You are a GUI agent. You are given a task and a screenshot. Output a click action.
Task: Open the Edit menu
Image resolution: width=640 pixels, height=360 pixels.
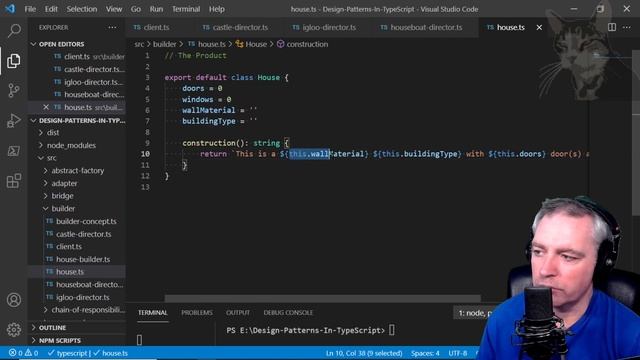click(51, 9)
